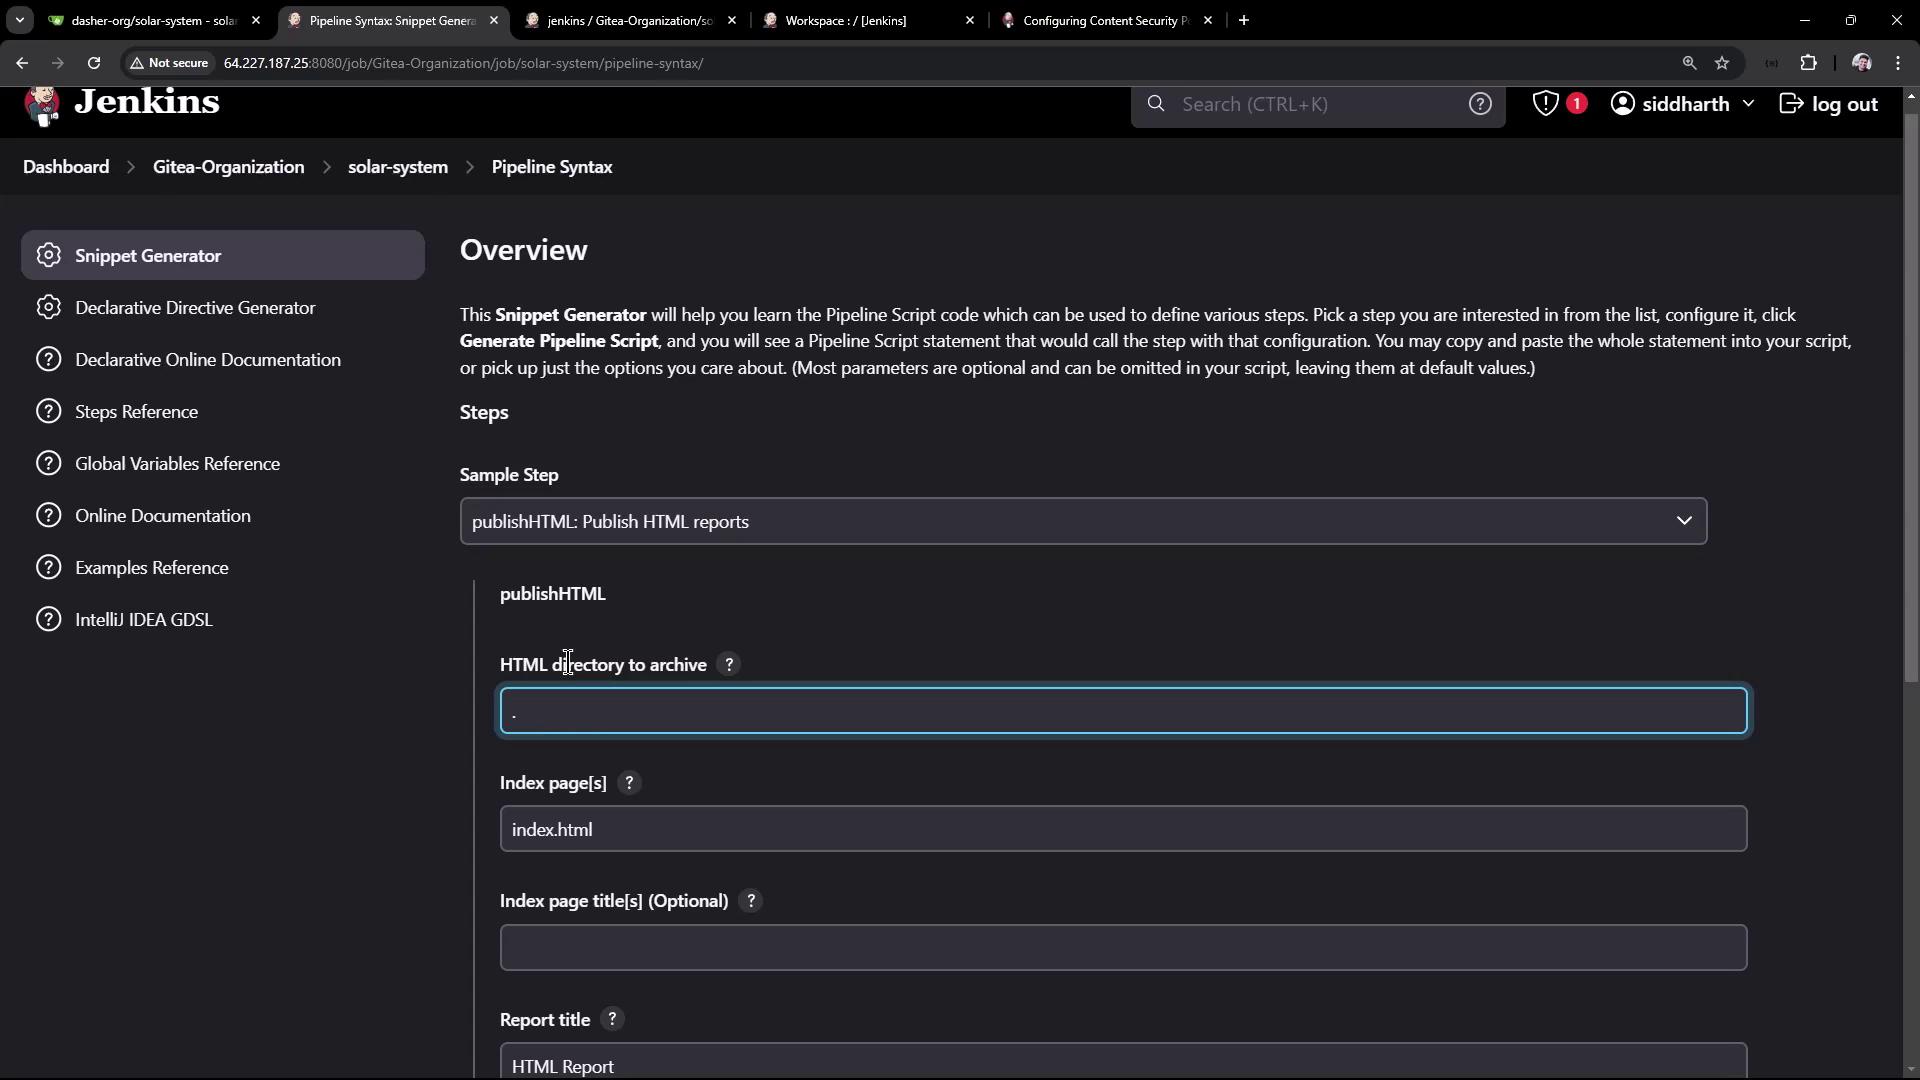Click help icon next to Report title
Screen dimensions: 1920x1080
pos(612,1019)
